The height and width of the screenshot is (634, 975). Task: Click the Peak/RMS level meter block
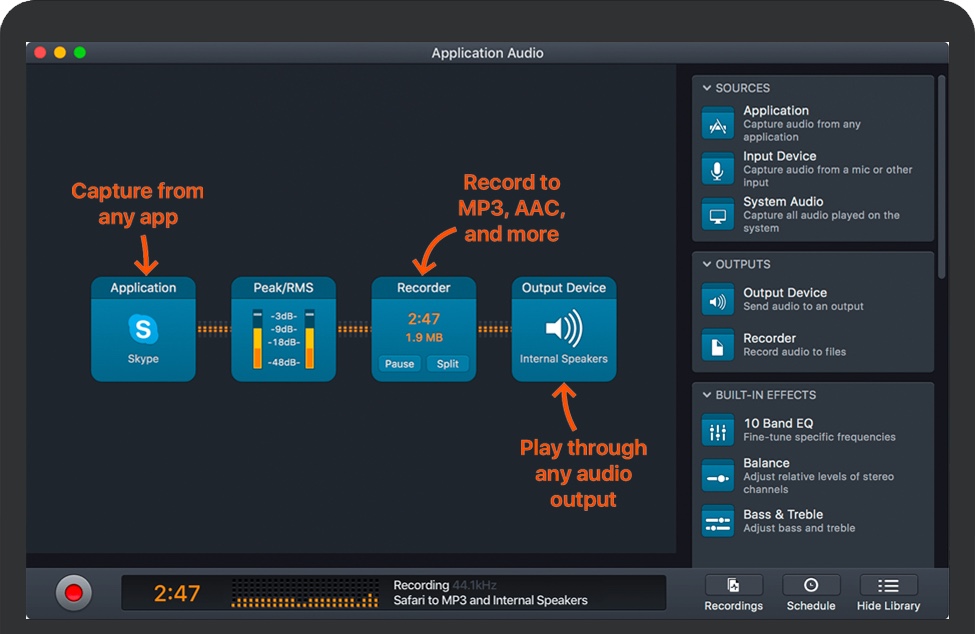click(x=283, y=330)
